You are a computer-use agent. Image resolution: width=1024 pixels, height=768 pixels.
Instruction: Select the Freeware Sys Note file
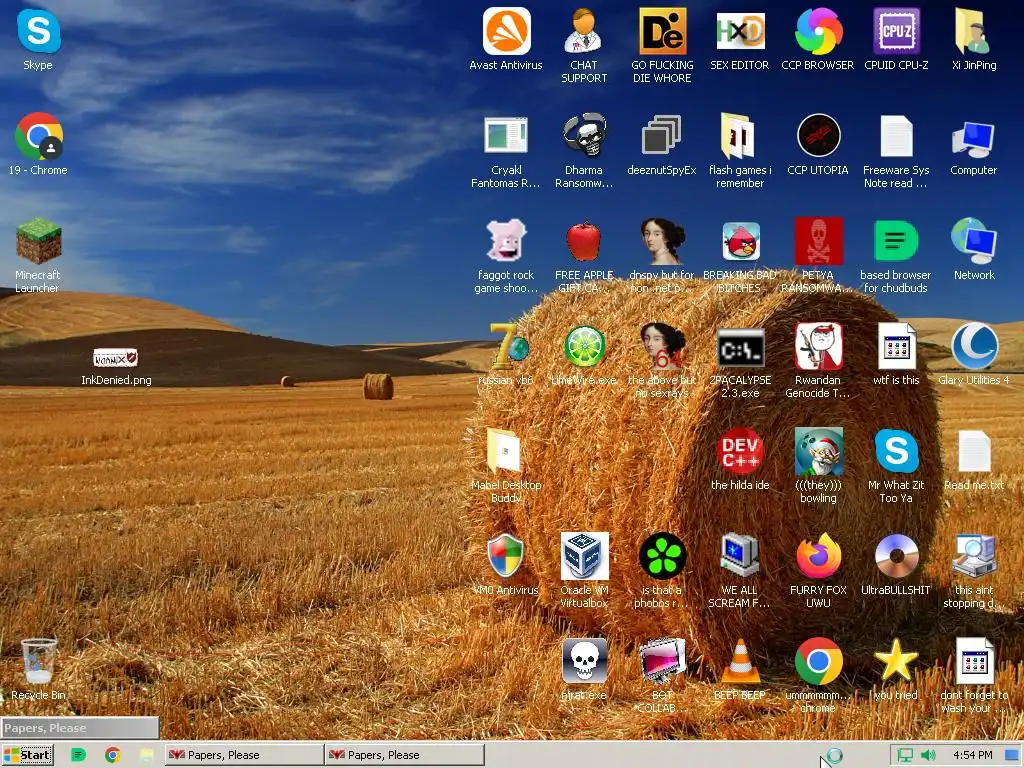coord(896,136)
